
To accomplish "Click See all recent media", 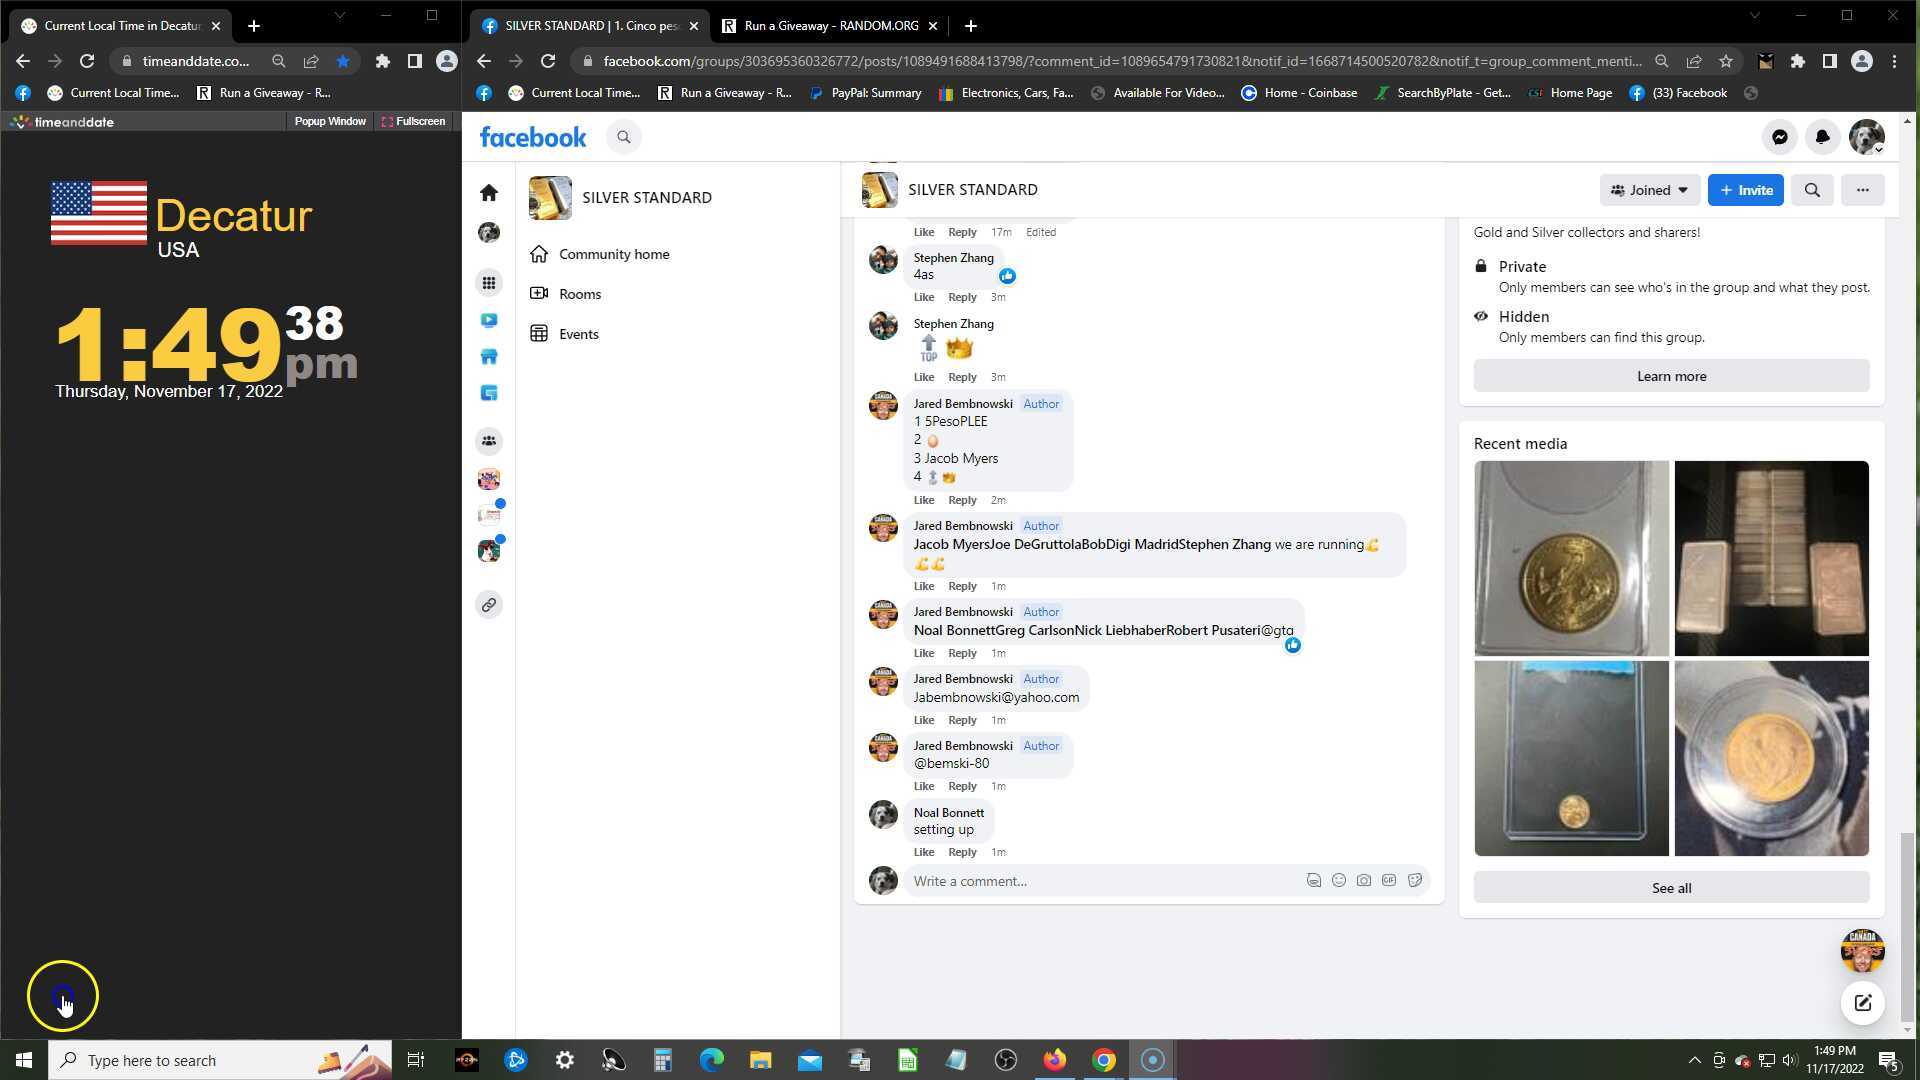I will click(1671, 888).
